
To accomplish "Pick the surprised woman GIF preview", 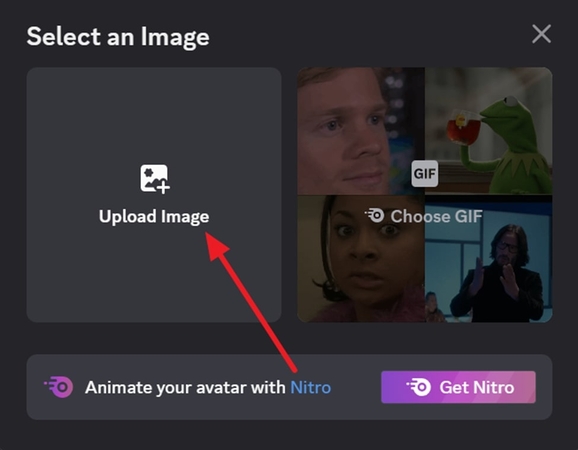I will 361,259.
